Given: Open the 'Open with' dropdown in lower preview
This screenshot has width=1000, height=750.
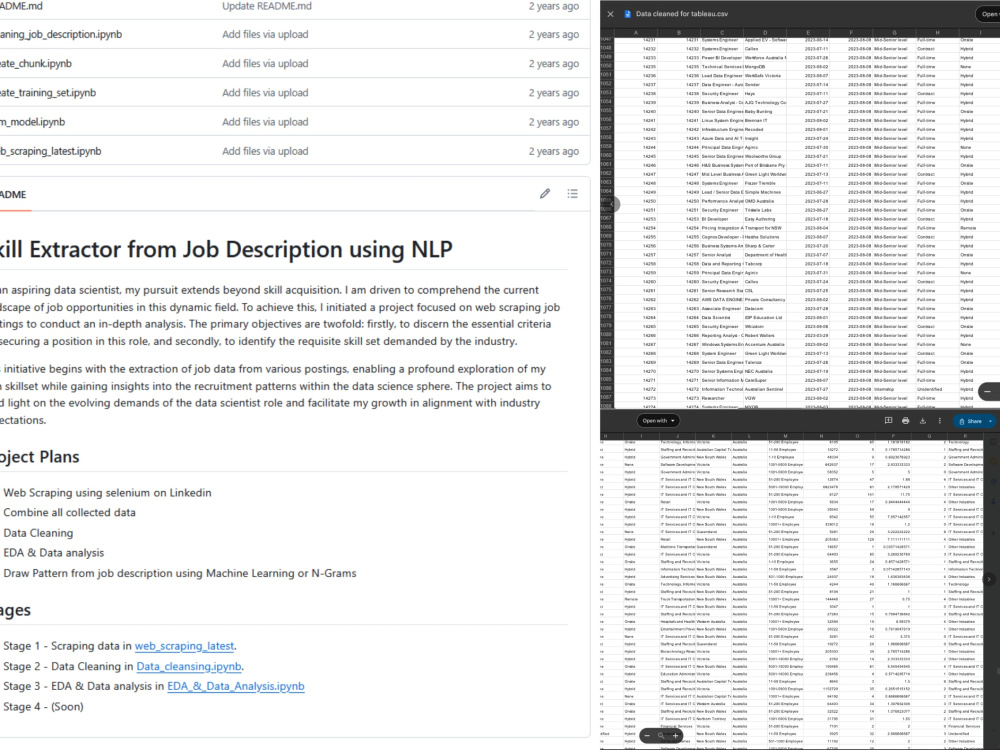Looking at the screenshot, I should pos(658,420).
